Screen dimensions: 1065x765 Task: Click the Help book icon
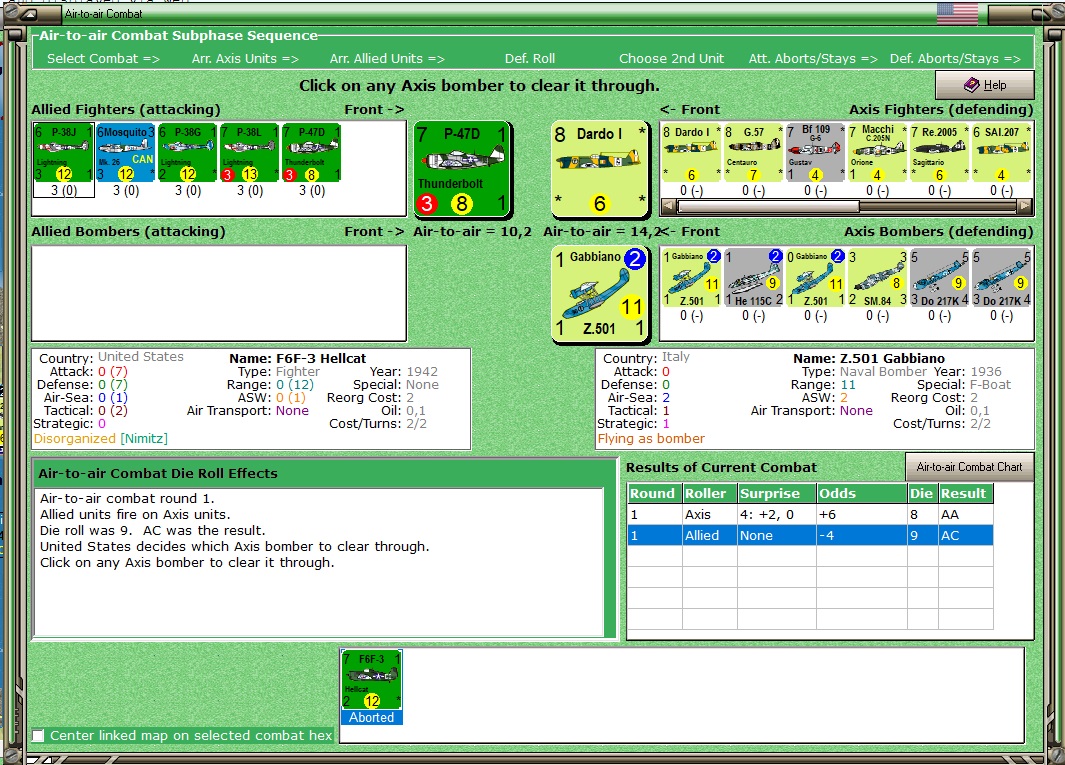[x=972, y=85]
